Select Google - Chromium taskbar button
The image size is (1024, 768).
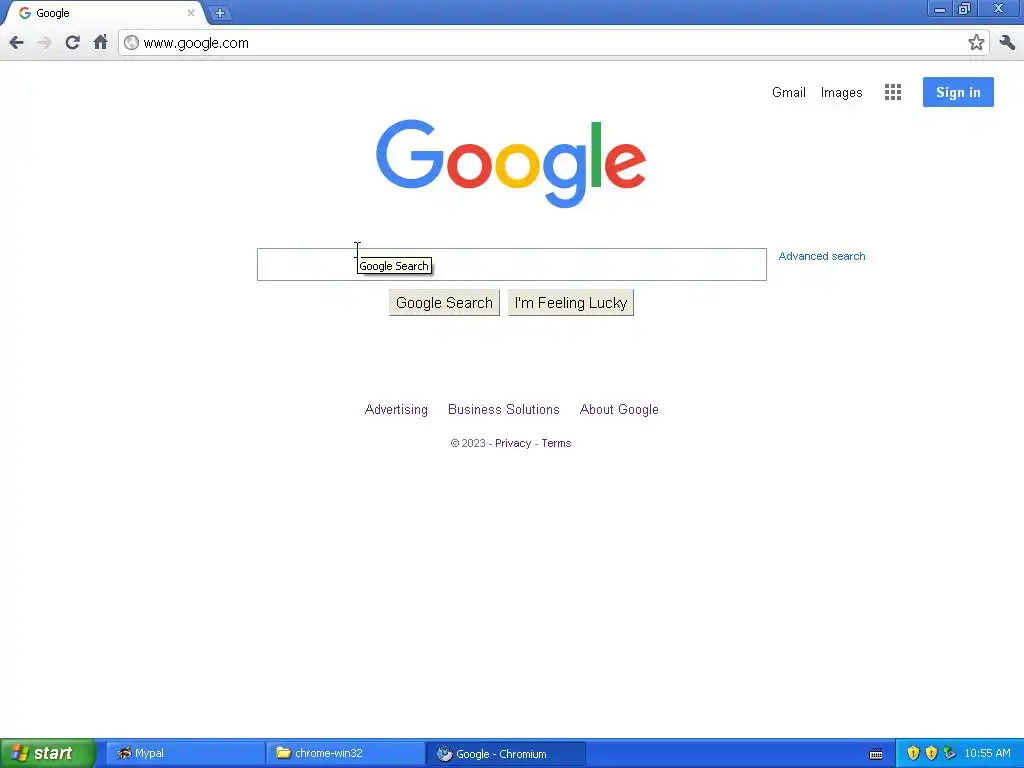point(505,754)
